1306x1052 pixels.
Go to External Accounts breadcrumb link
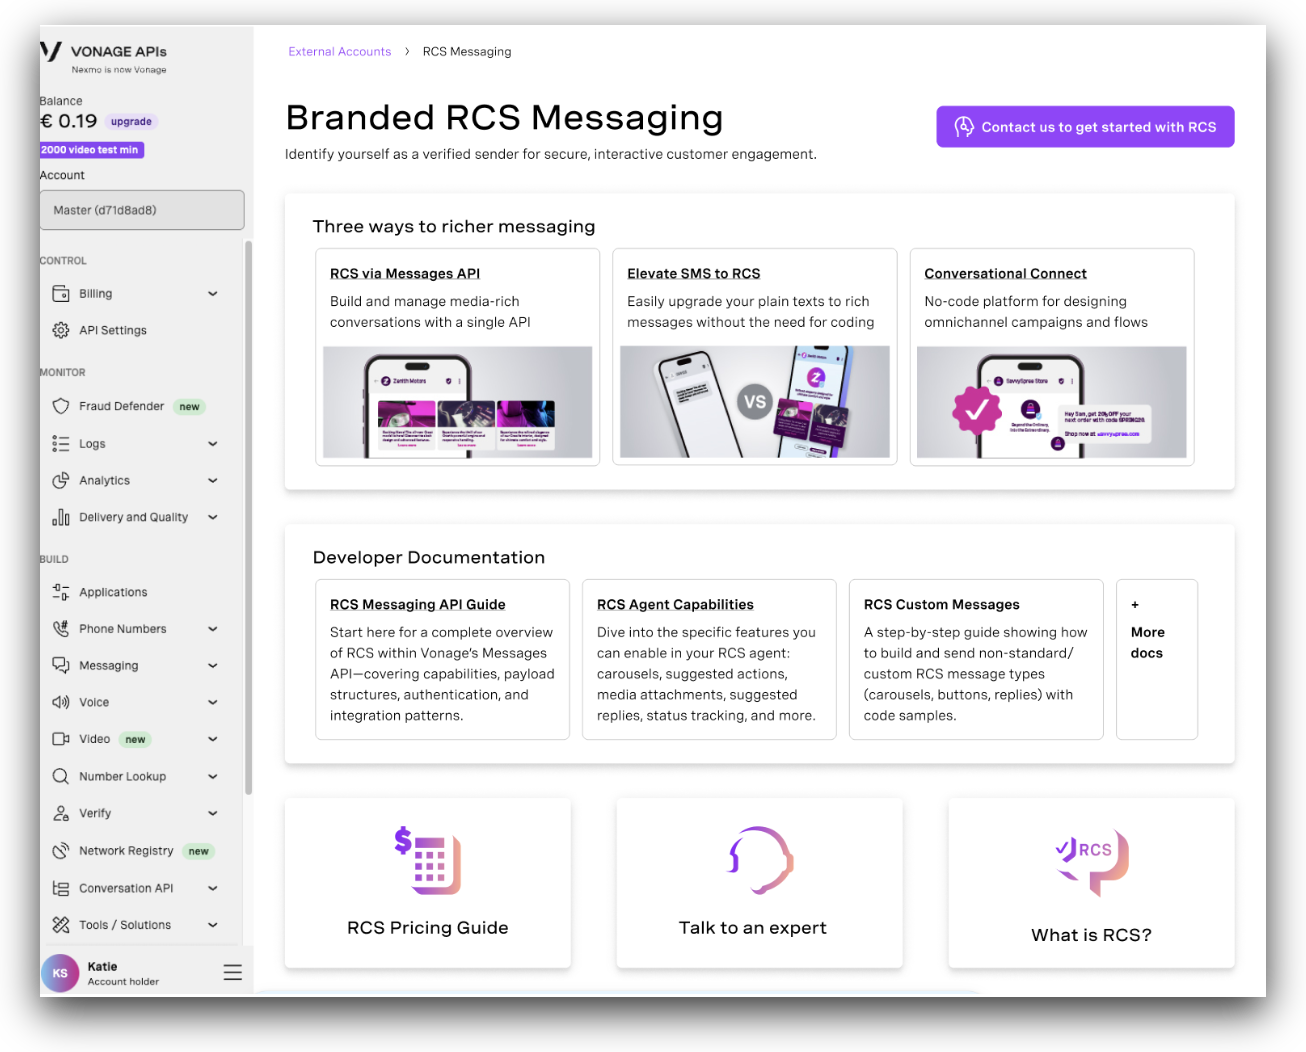click(339, 52)
